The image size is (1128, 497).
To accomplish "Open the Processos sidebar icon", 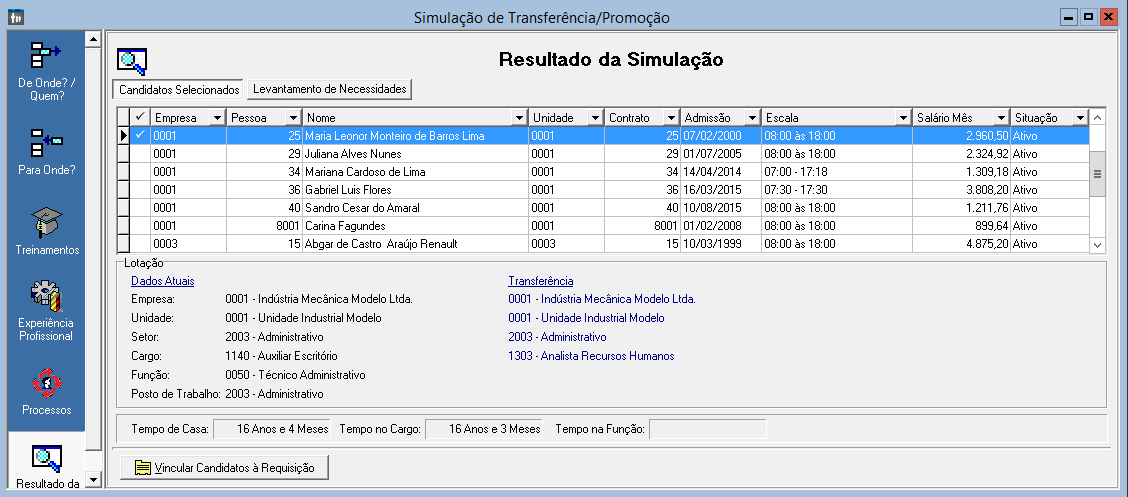I will point(46,391).
